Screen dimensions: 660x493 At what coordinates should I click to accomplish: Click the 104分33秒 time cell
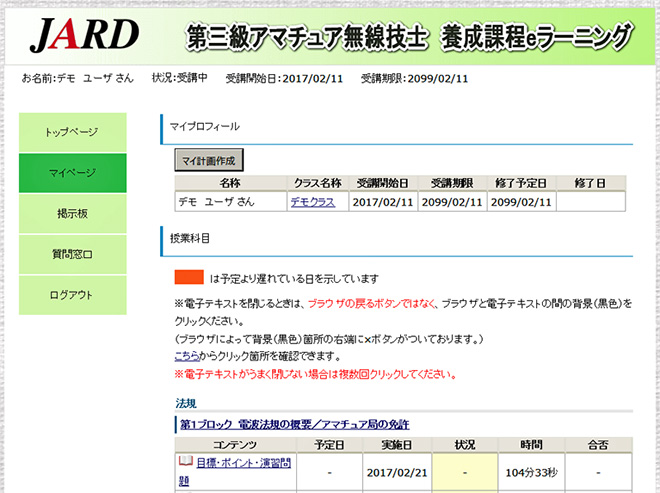(x=531, y=473)
